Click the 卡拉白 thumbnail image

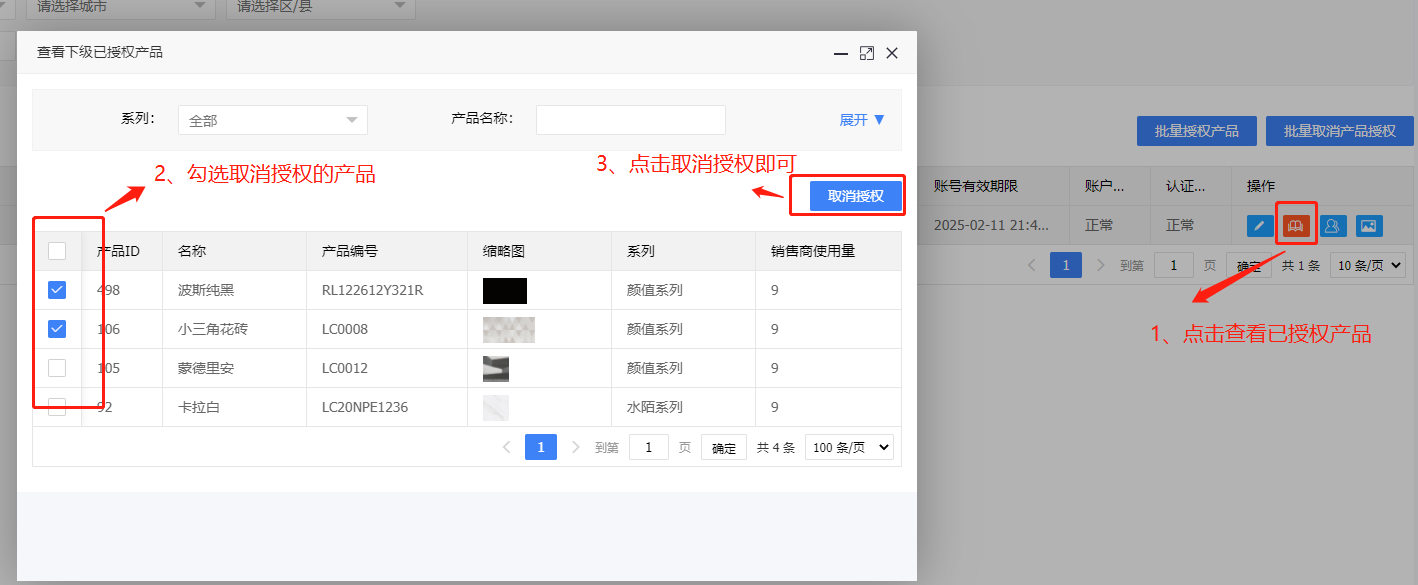[496, 407]
